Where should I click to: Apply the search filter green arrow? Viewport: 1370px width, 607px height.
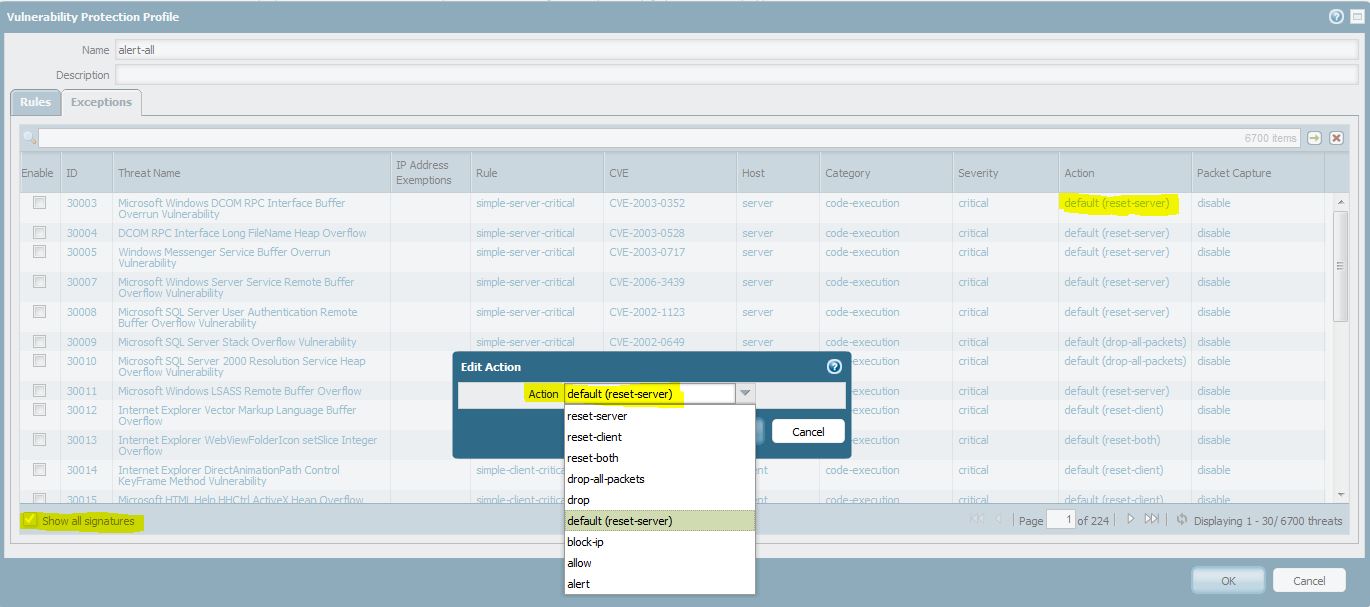pyautogui.click(x=1315, y=138)
